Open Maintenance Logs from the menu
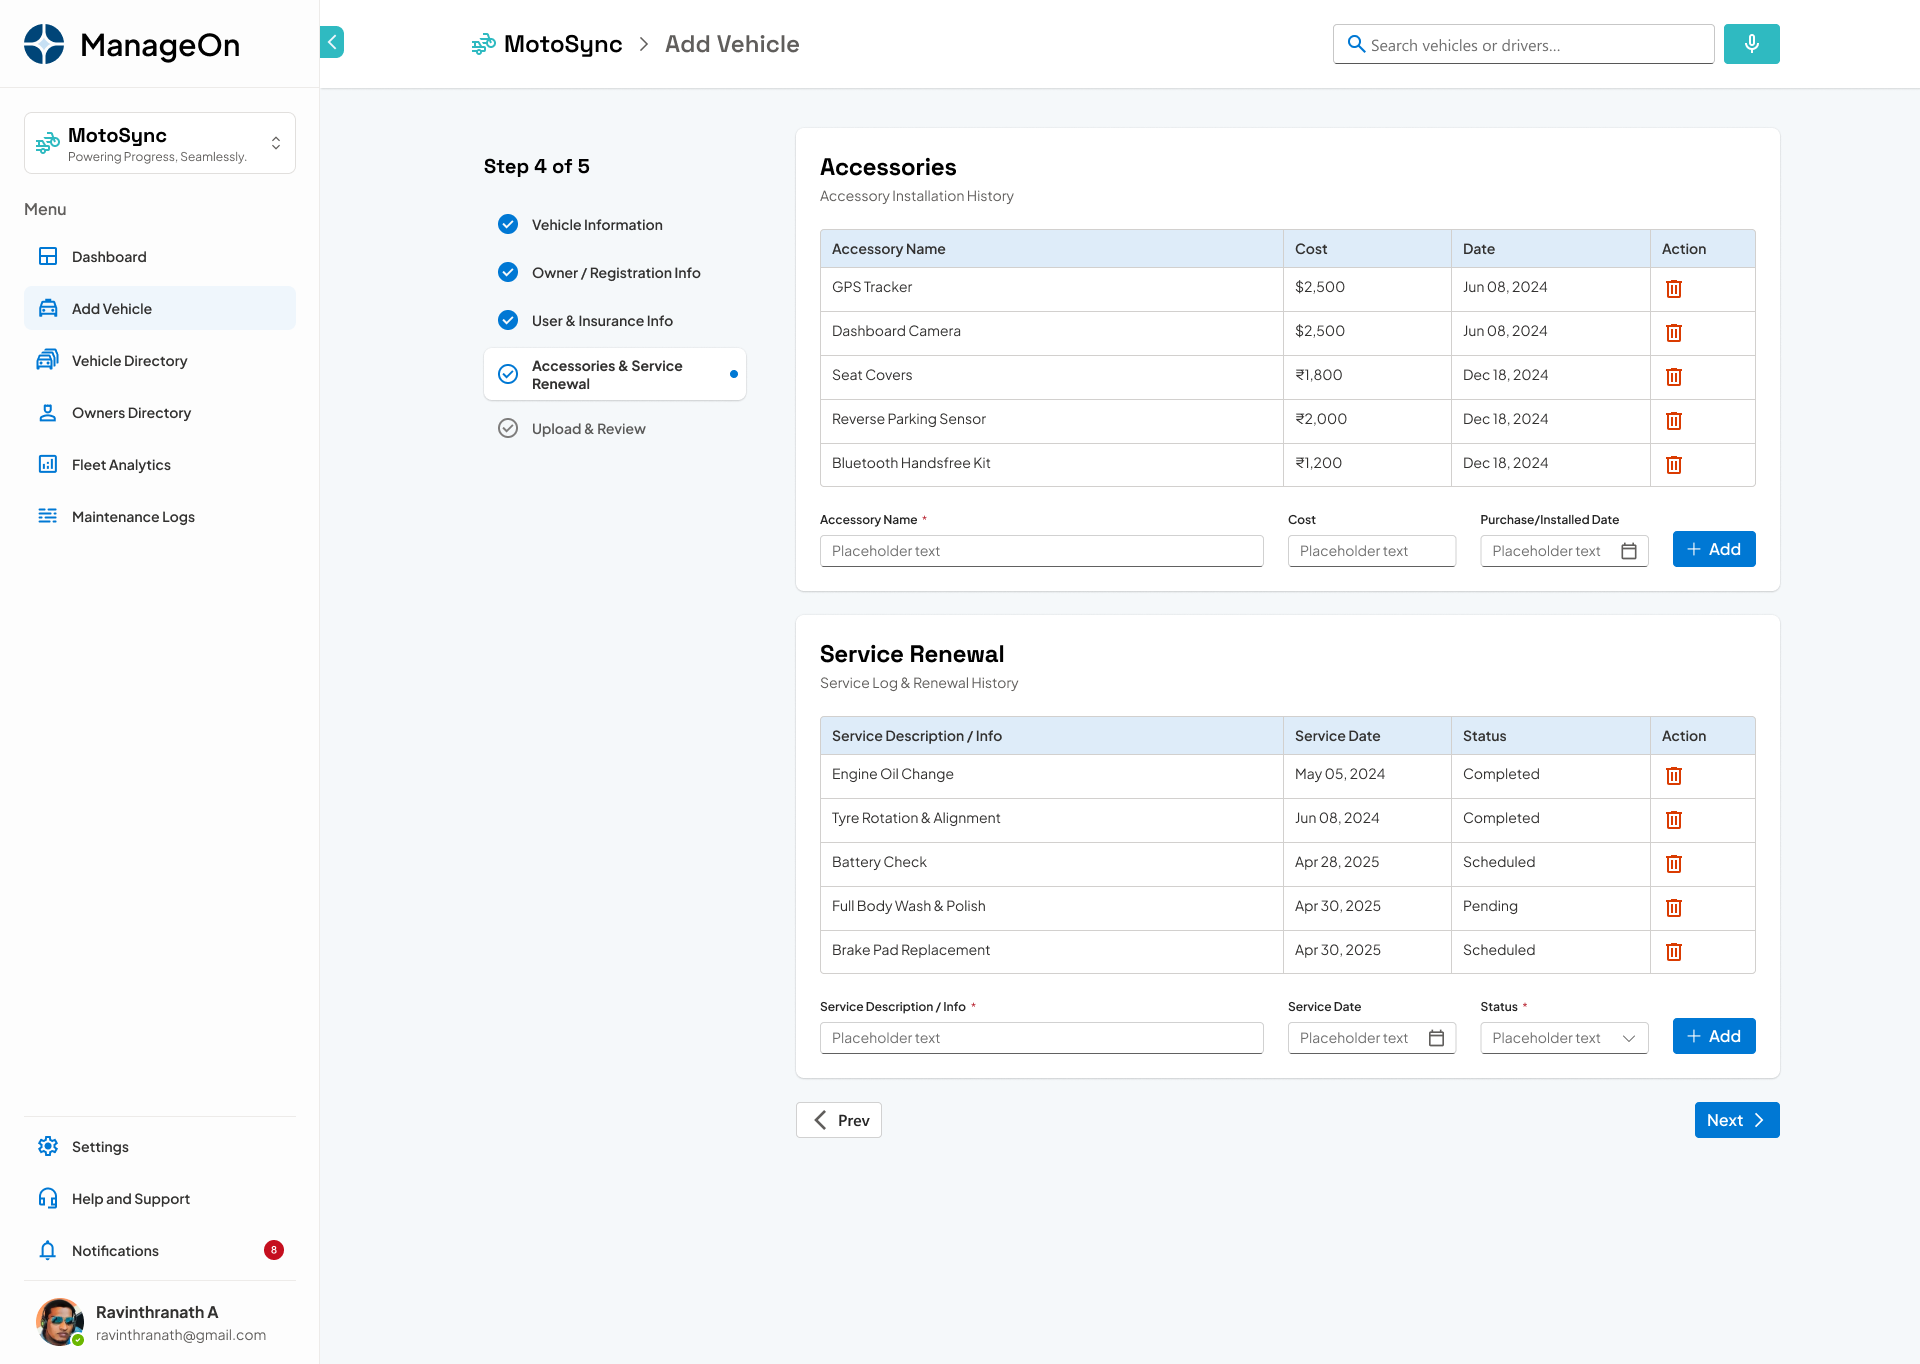This screenshot has width=1920, height=1364. (x=134, y=516)
